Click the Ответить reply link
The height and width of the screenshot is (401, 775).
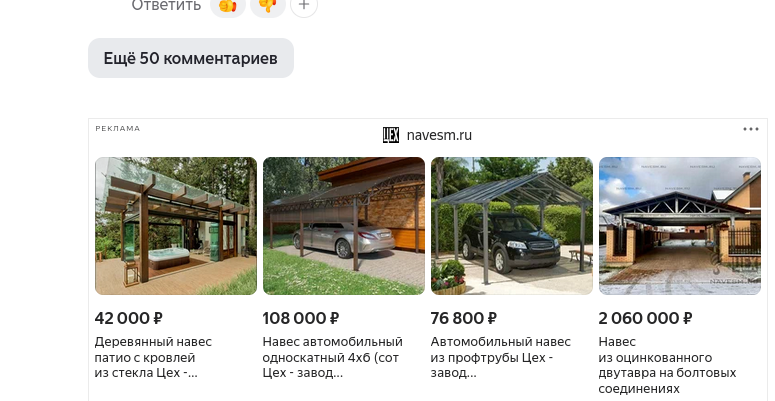pos(166,6)
